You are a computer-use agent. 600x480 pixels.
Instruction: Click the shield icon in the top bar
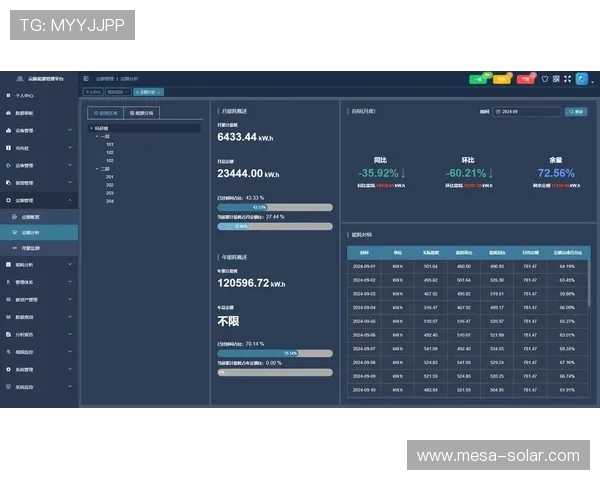(544, 78)
